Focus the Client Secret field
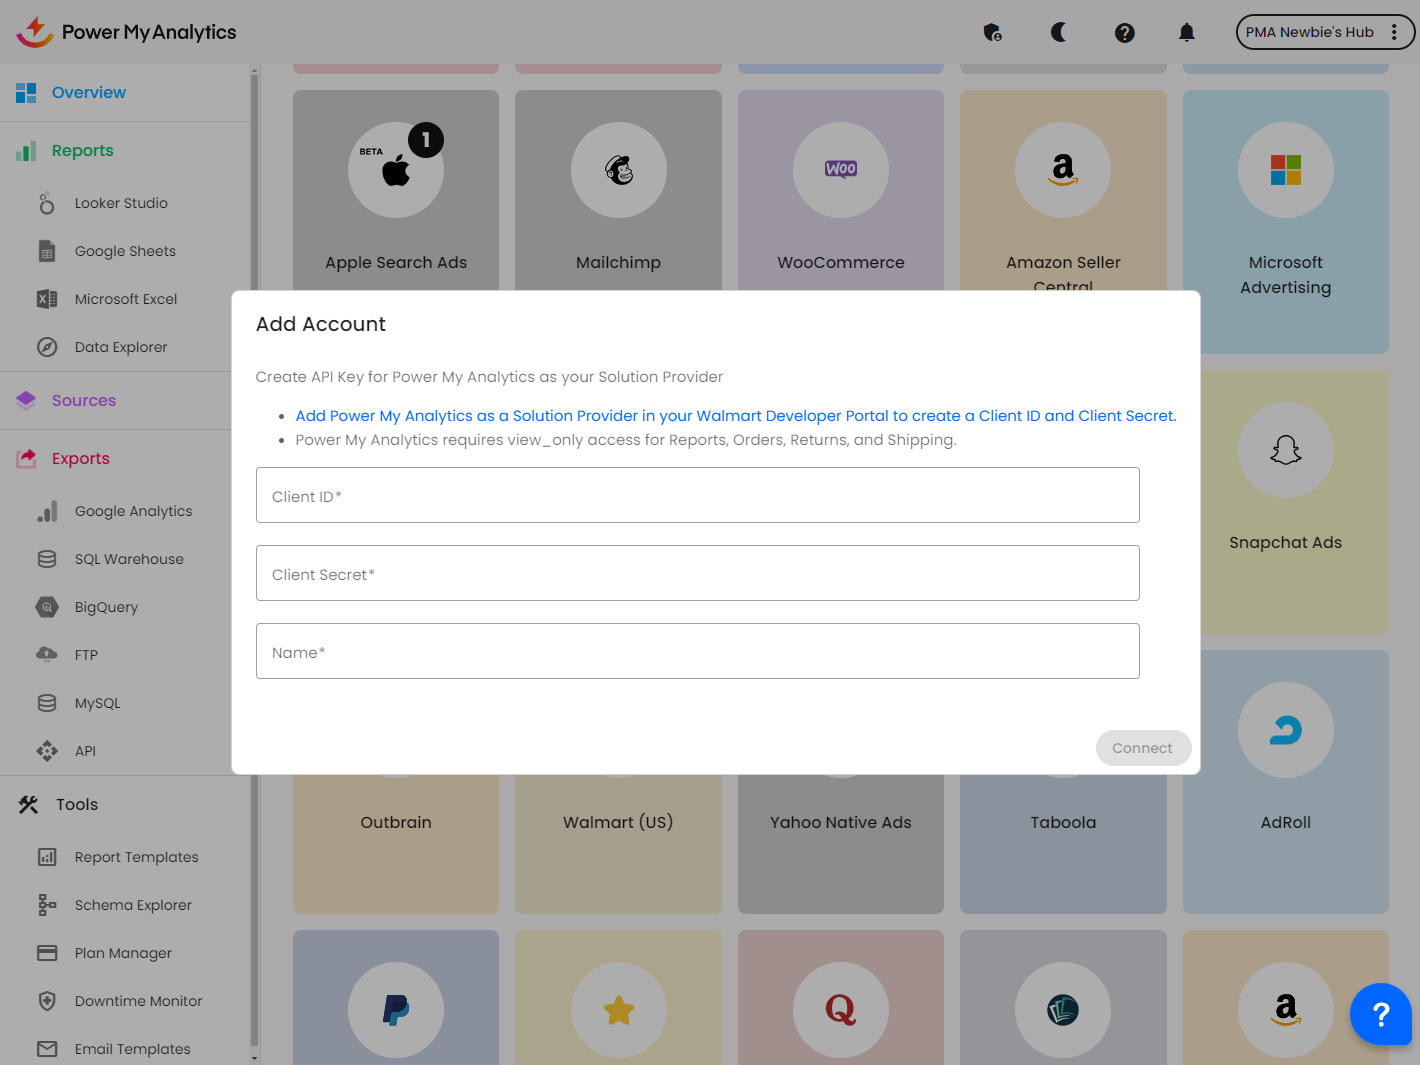 click(x=697, y=573)
